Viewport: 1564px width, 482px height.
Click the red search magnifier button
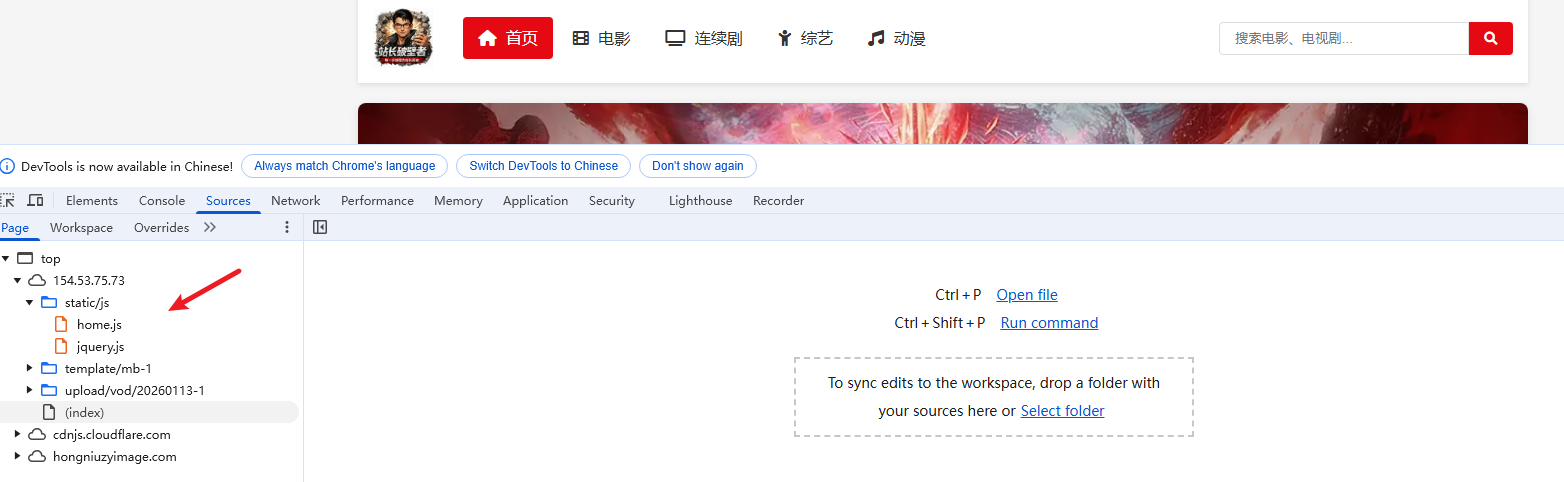click(x=1490, y=39)
